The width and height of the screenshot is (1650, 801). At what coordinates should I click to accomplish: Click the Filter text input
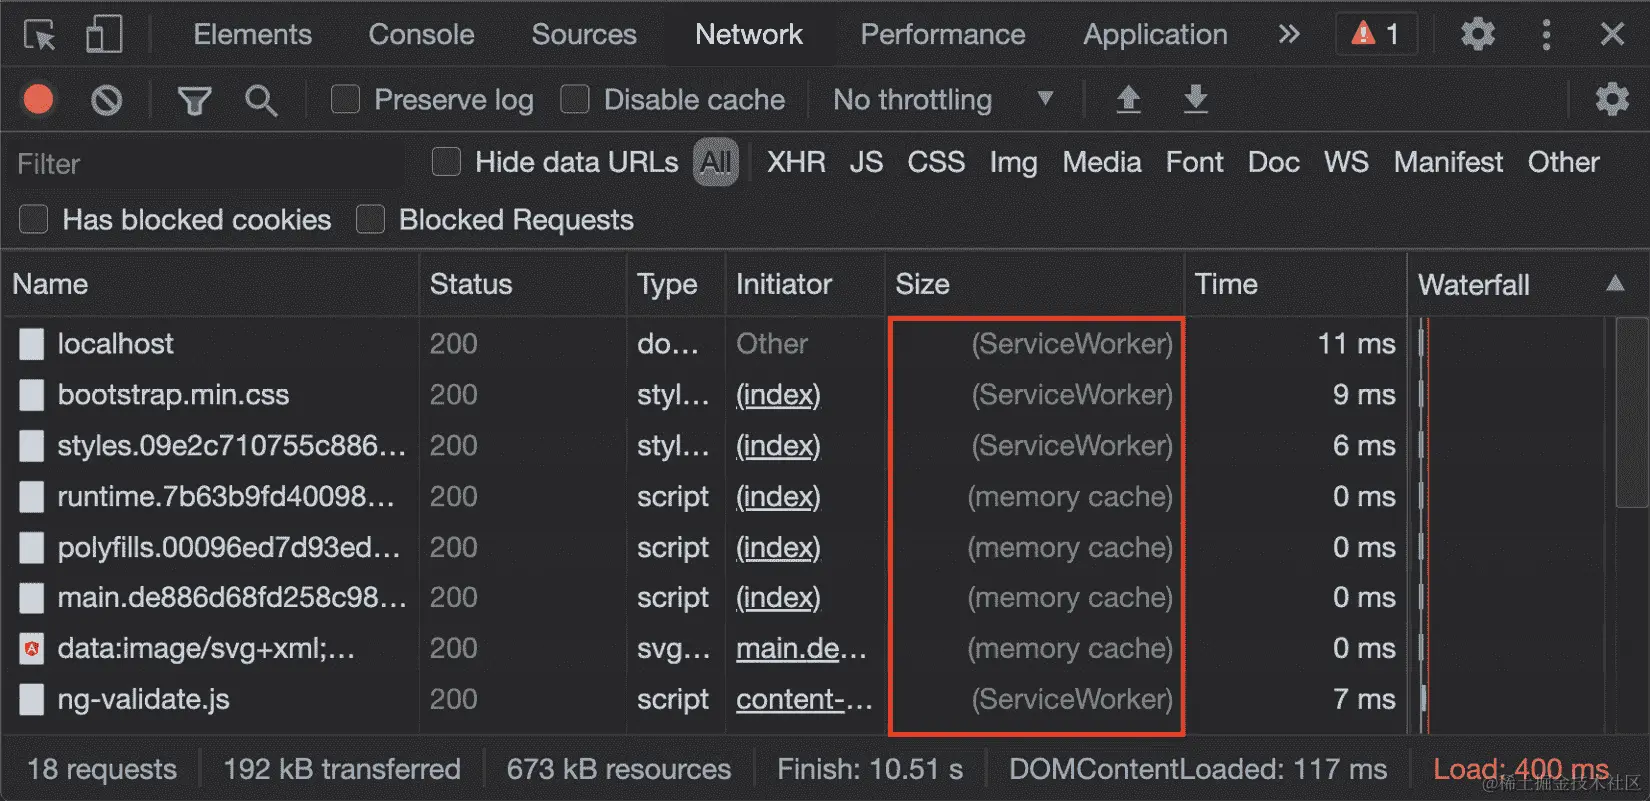coord(205,164)
